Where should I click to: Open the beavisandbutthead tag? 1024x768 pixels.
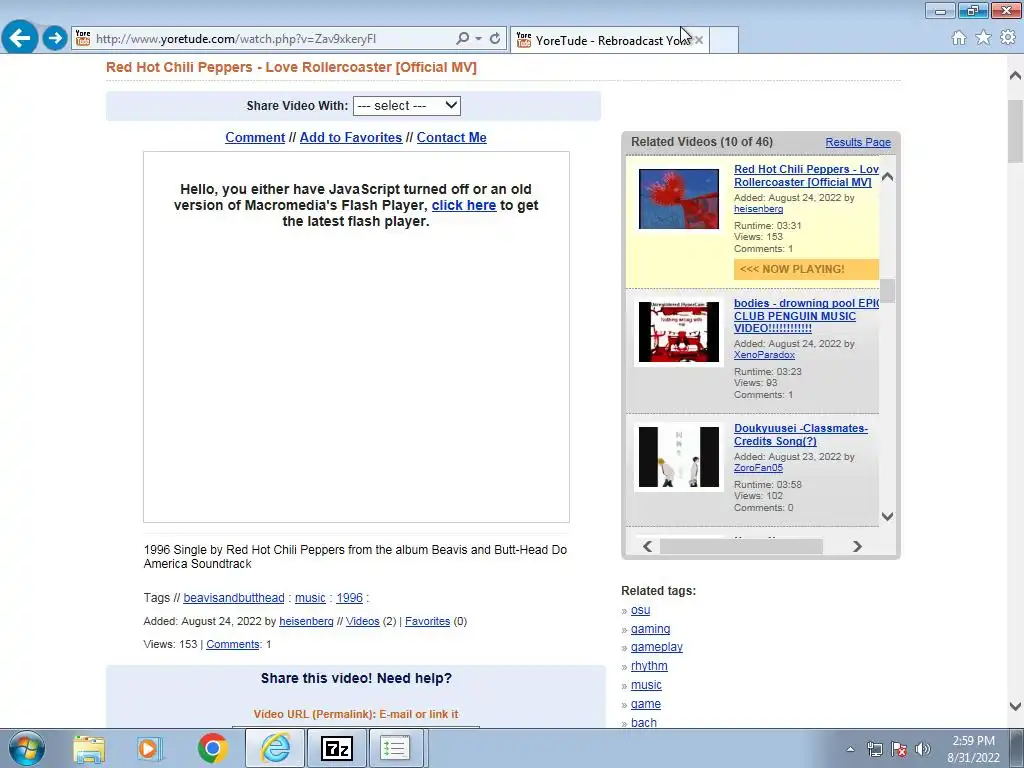click(x=234, y=598)
